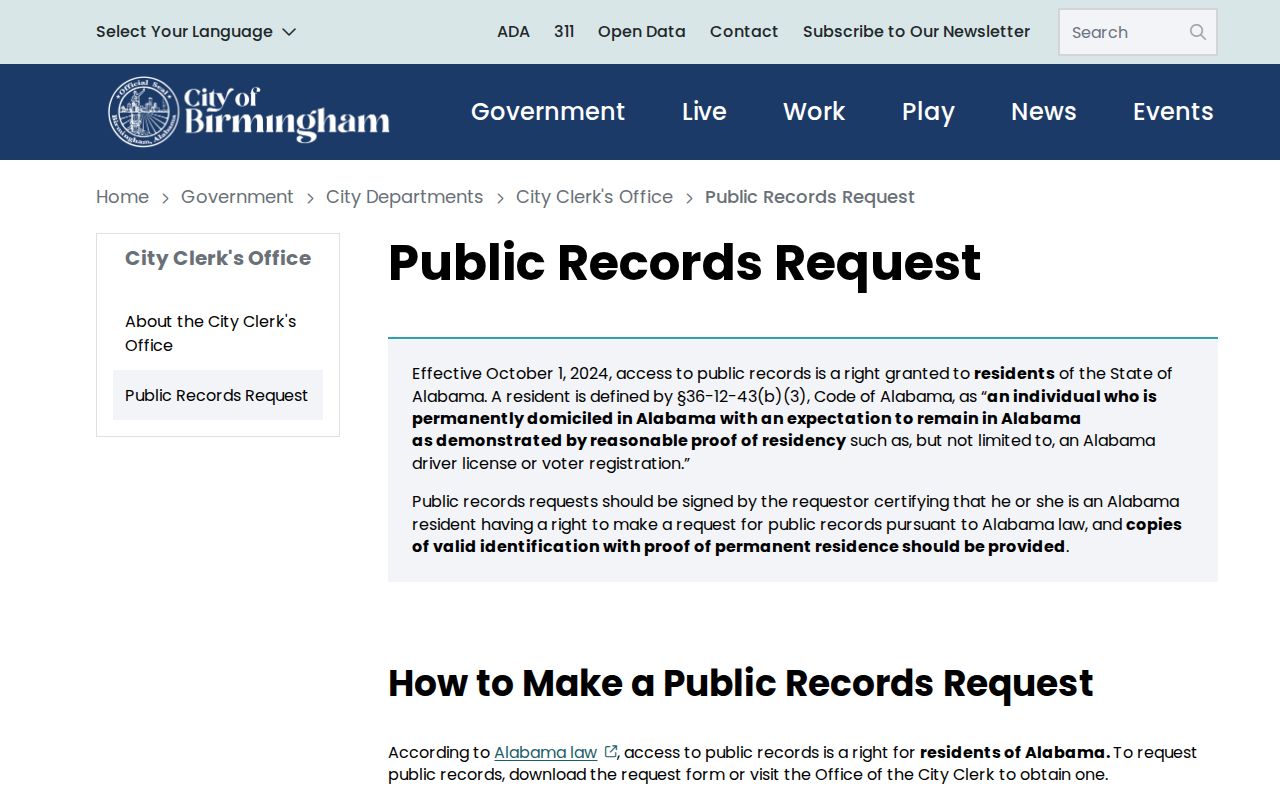Open the Live main menu
This screenshot has height=800, width=1280.
tap(704, 112)
